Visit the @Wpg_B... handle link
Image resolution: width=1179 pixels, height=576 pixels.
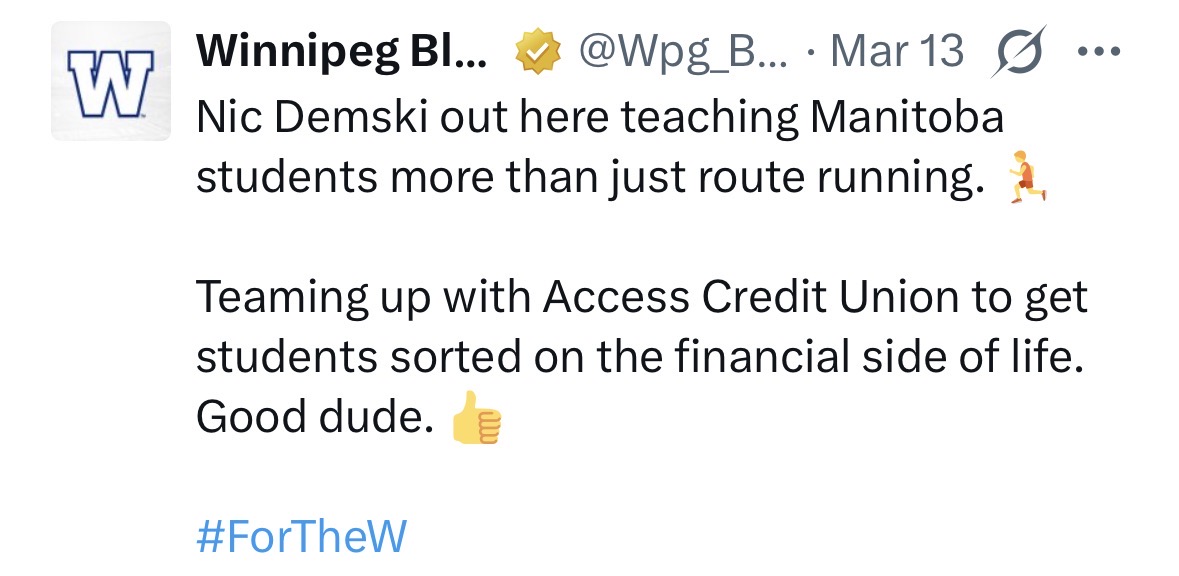[683, 51]
